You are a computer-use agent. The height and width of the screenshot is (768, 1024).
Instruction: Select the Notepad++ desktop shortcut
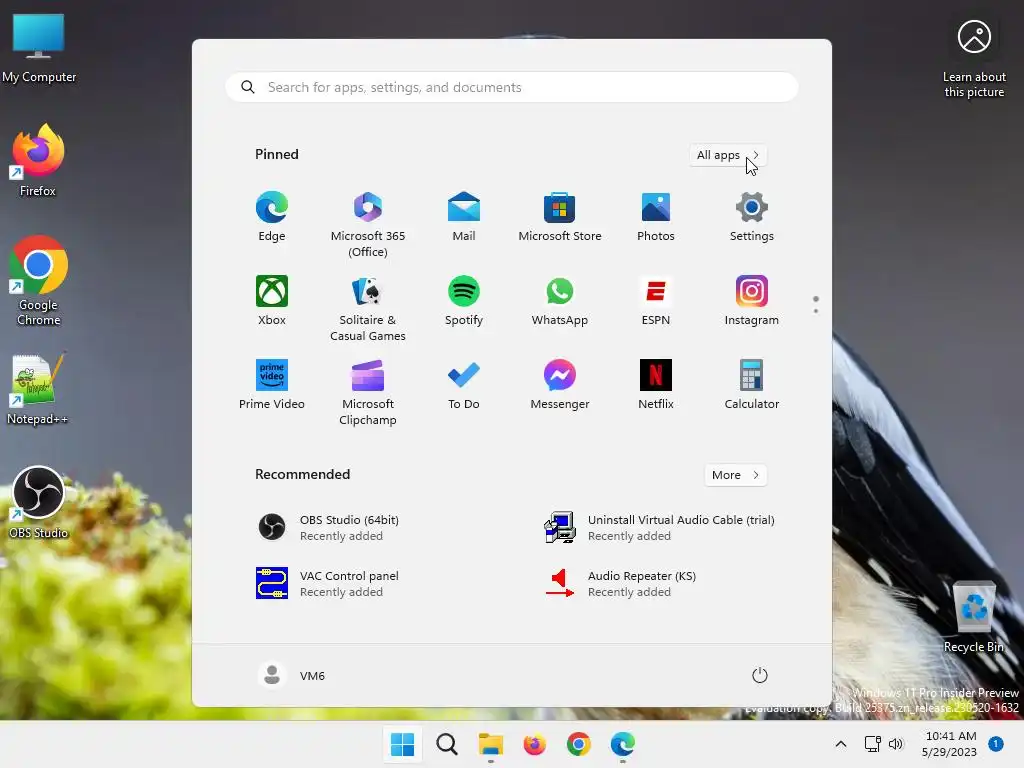coord(38,390)
